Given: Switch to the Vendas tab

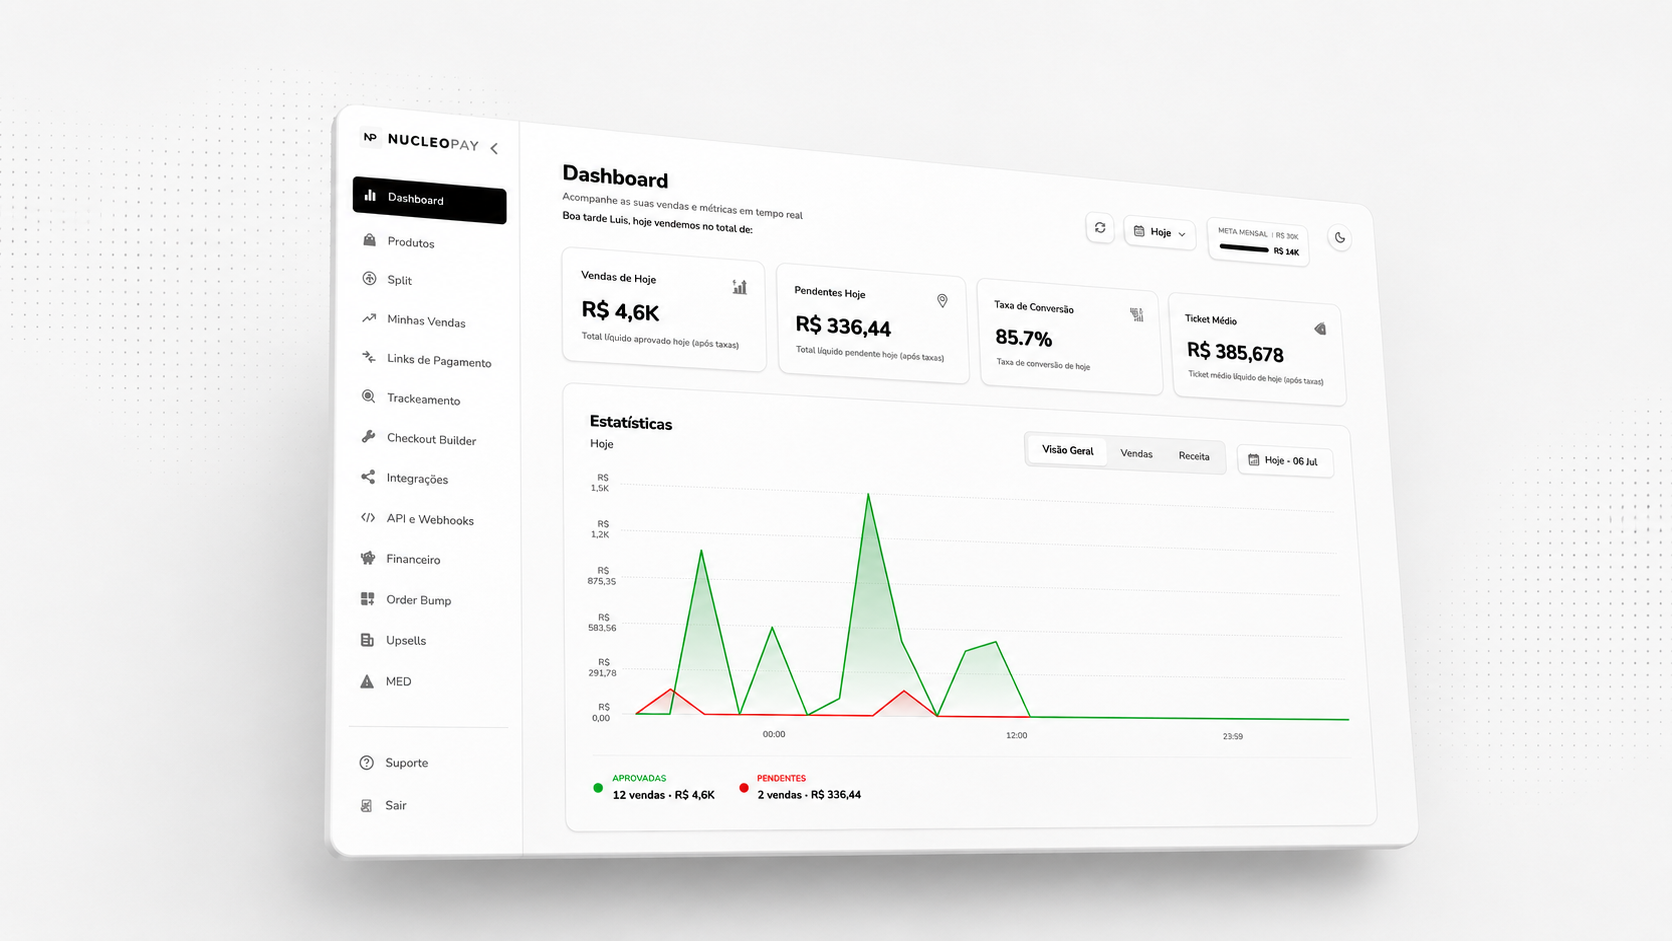Looking at the screenshot, I should (x=1136, y=454).
